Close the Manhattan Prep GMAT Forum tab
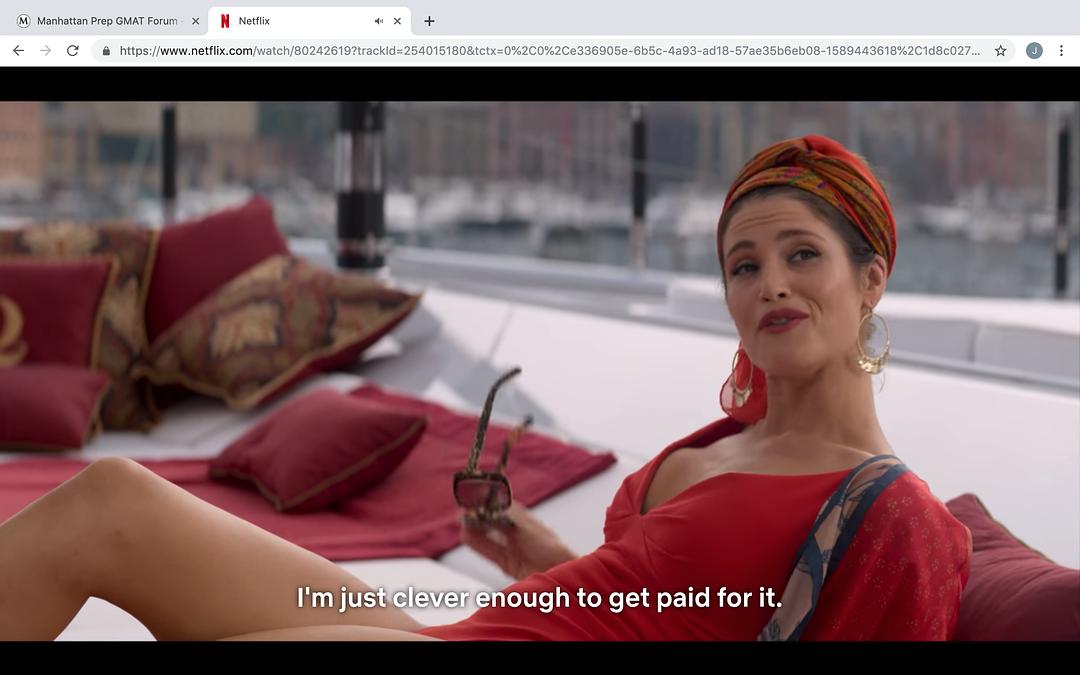1080x675 pixels. click(x=196, y=21)
